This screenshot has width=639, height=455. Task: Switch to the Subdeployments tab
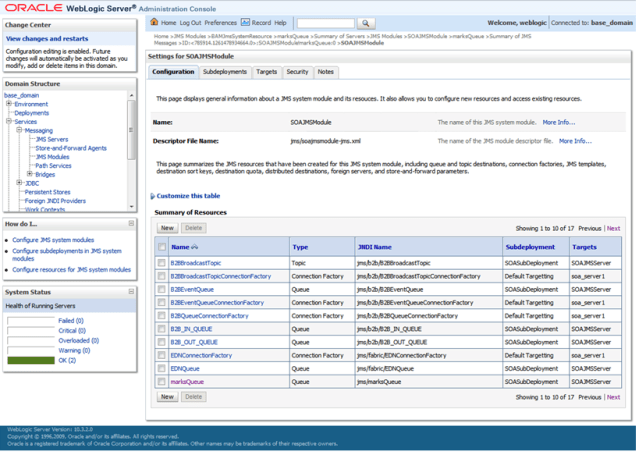(225, 72)
